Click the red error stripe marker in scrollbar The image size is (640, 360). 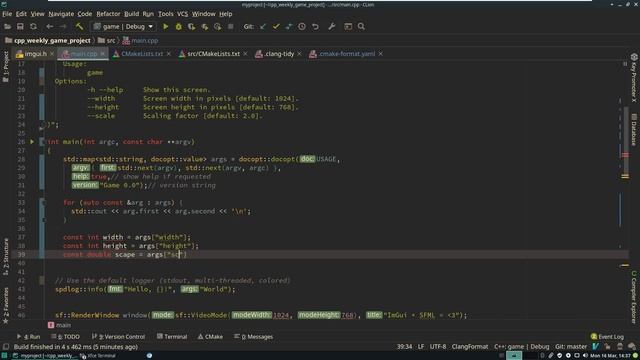pyautogui.click(x=625, y=155)
